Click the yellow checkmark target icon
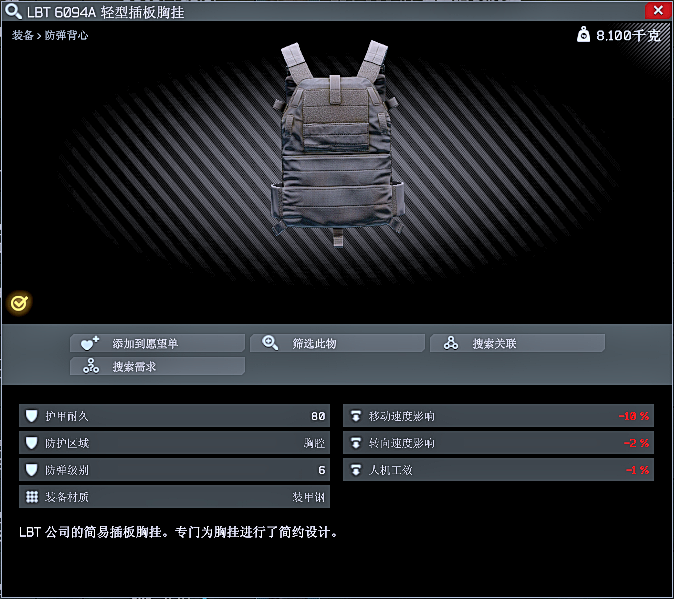Image resolution: width=674 pixels, height=599 pixels. [19, 303]
